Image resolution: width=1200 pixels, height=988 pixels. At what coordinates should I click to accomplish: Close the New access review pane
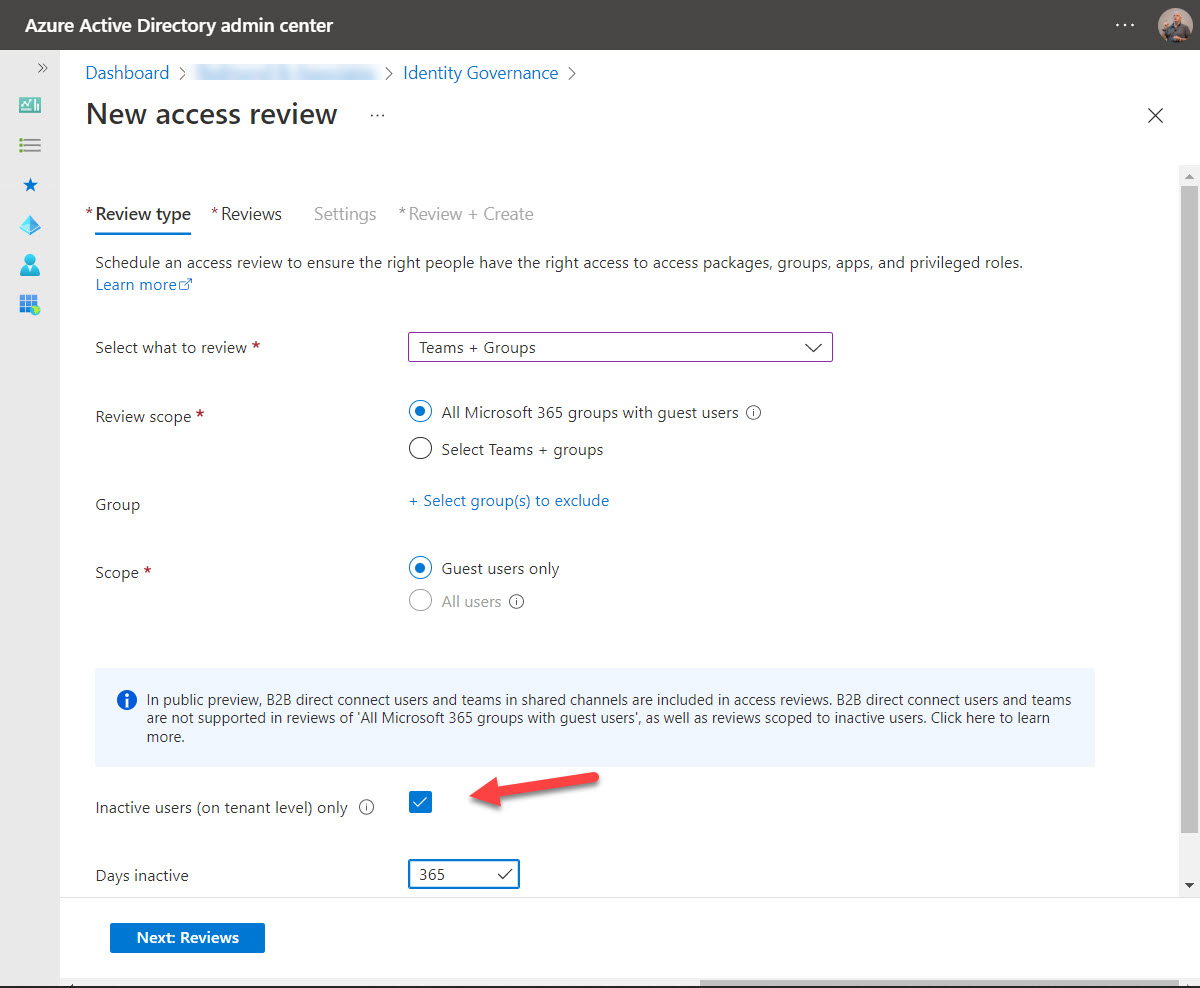pyautogui.click(x=1155, y=115)
